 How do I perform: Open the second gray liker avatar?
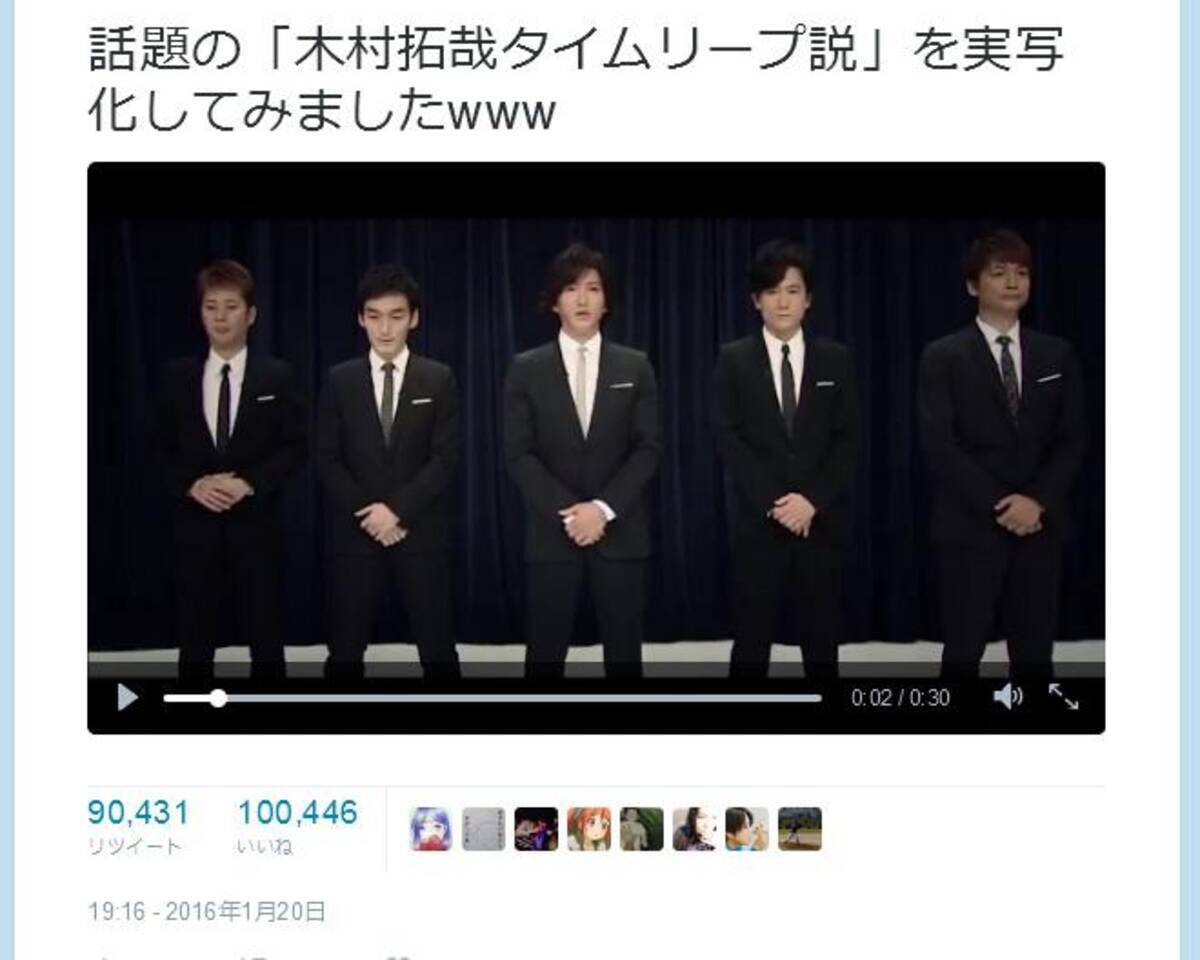484,829
